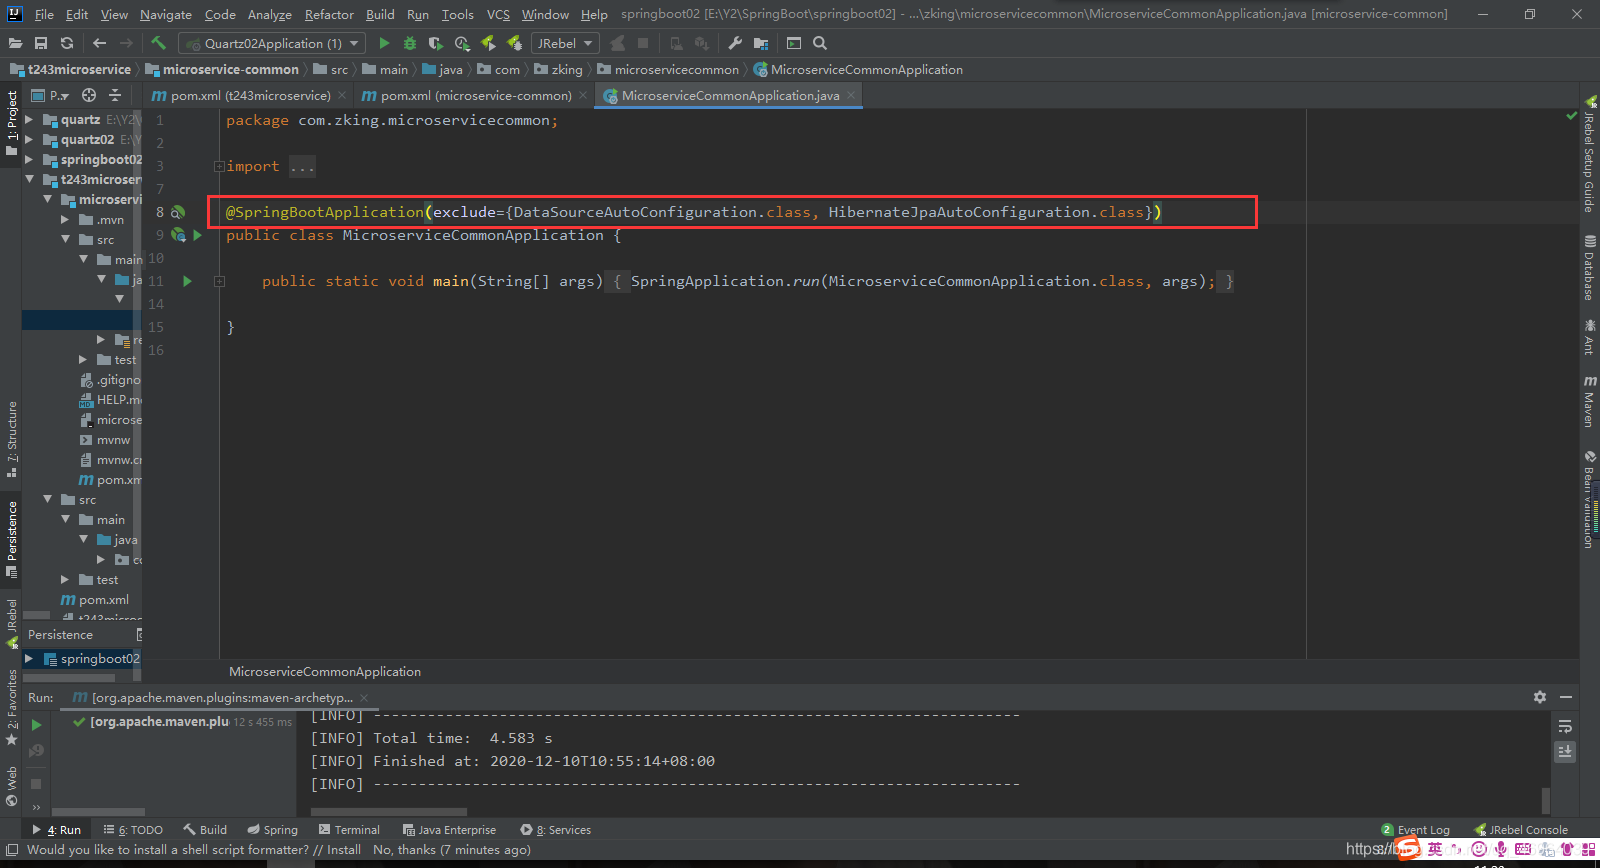Image resolution: width=1600 pixels, height=868 pixels.
Task: Select HELP.md file in project tree
Action: [110, 399]
